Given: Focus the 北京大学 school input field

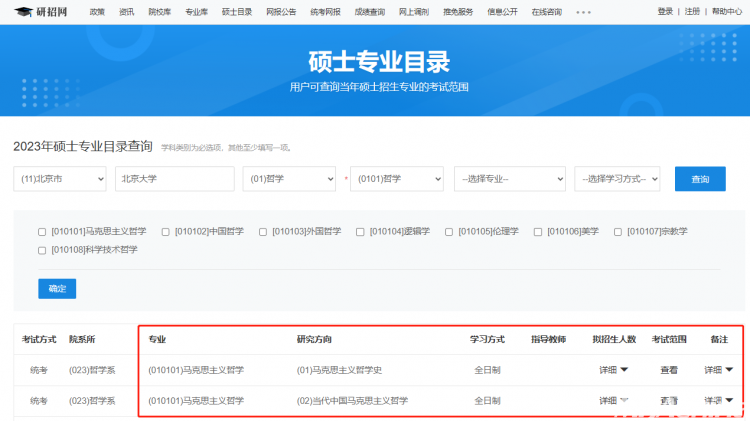Looking at the screenshot, I should pyautogui.click(x=175, y=179).
